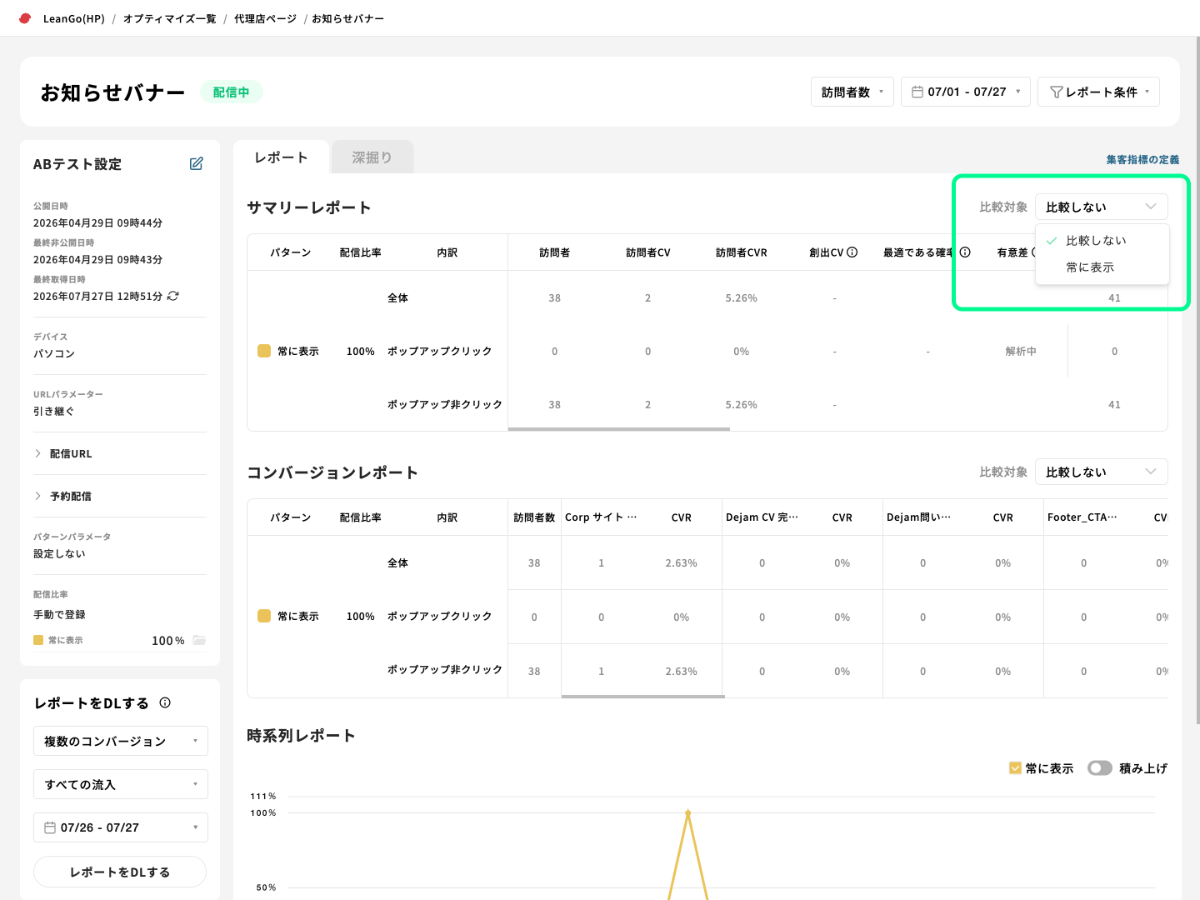The height and width of the screenshot is (900, 1200).
Task: Click パソコン device value
Action: tap(54, 354)
